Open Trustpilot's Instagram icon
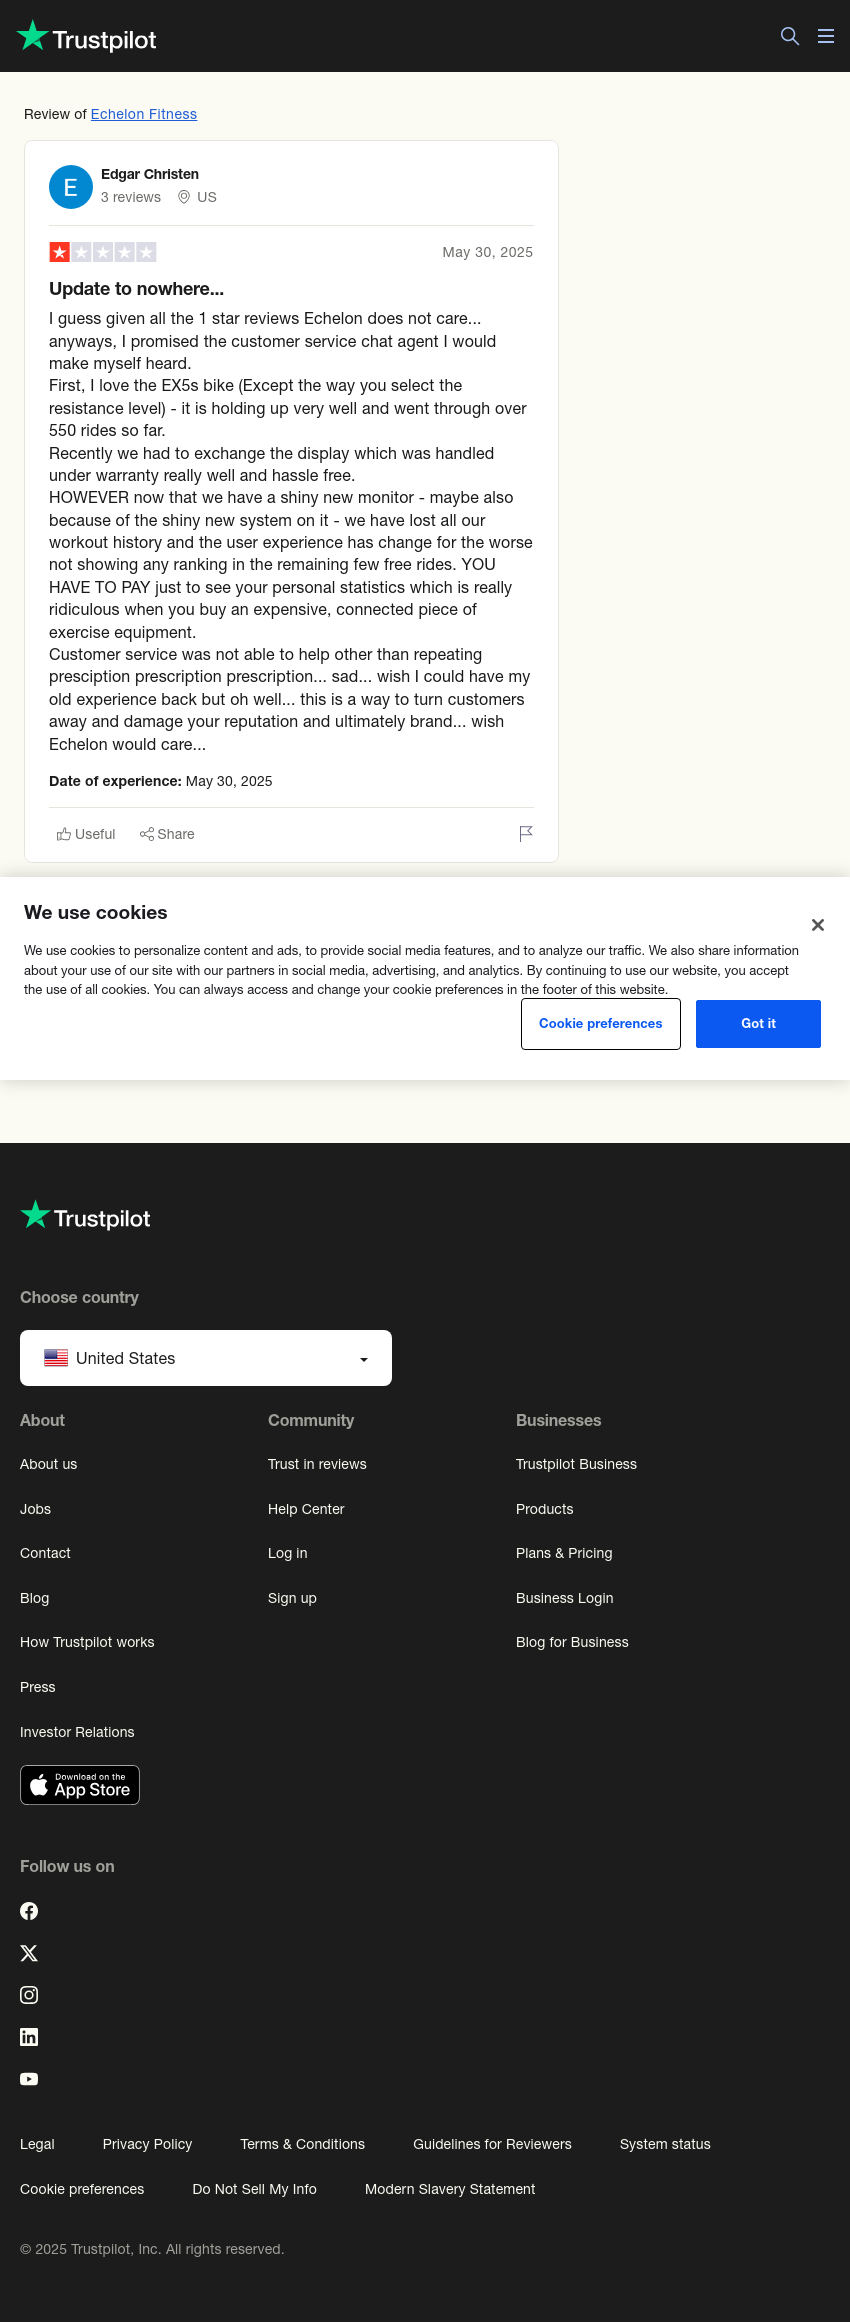 pyautogui.click(x=29, y=1995)
